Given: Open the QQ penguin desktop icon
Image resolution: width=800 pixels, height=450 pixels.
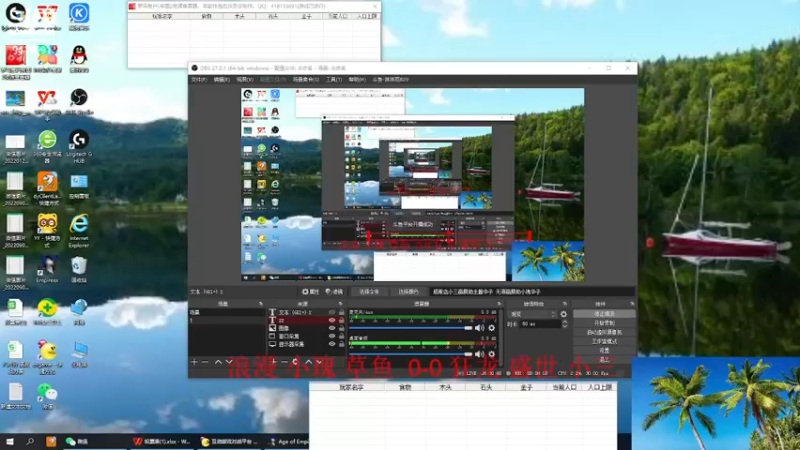Looking at the screenshot, I should point(79,58).
